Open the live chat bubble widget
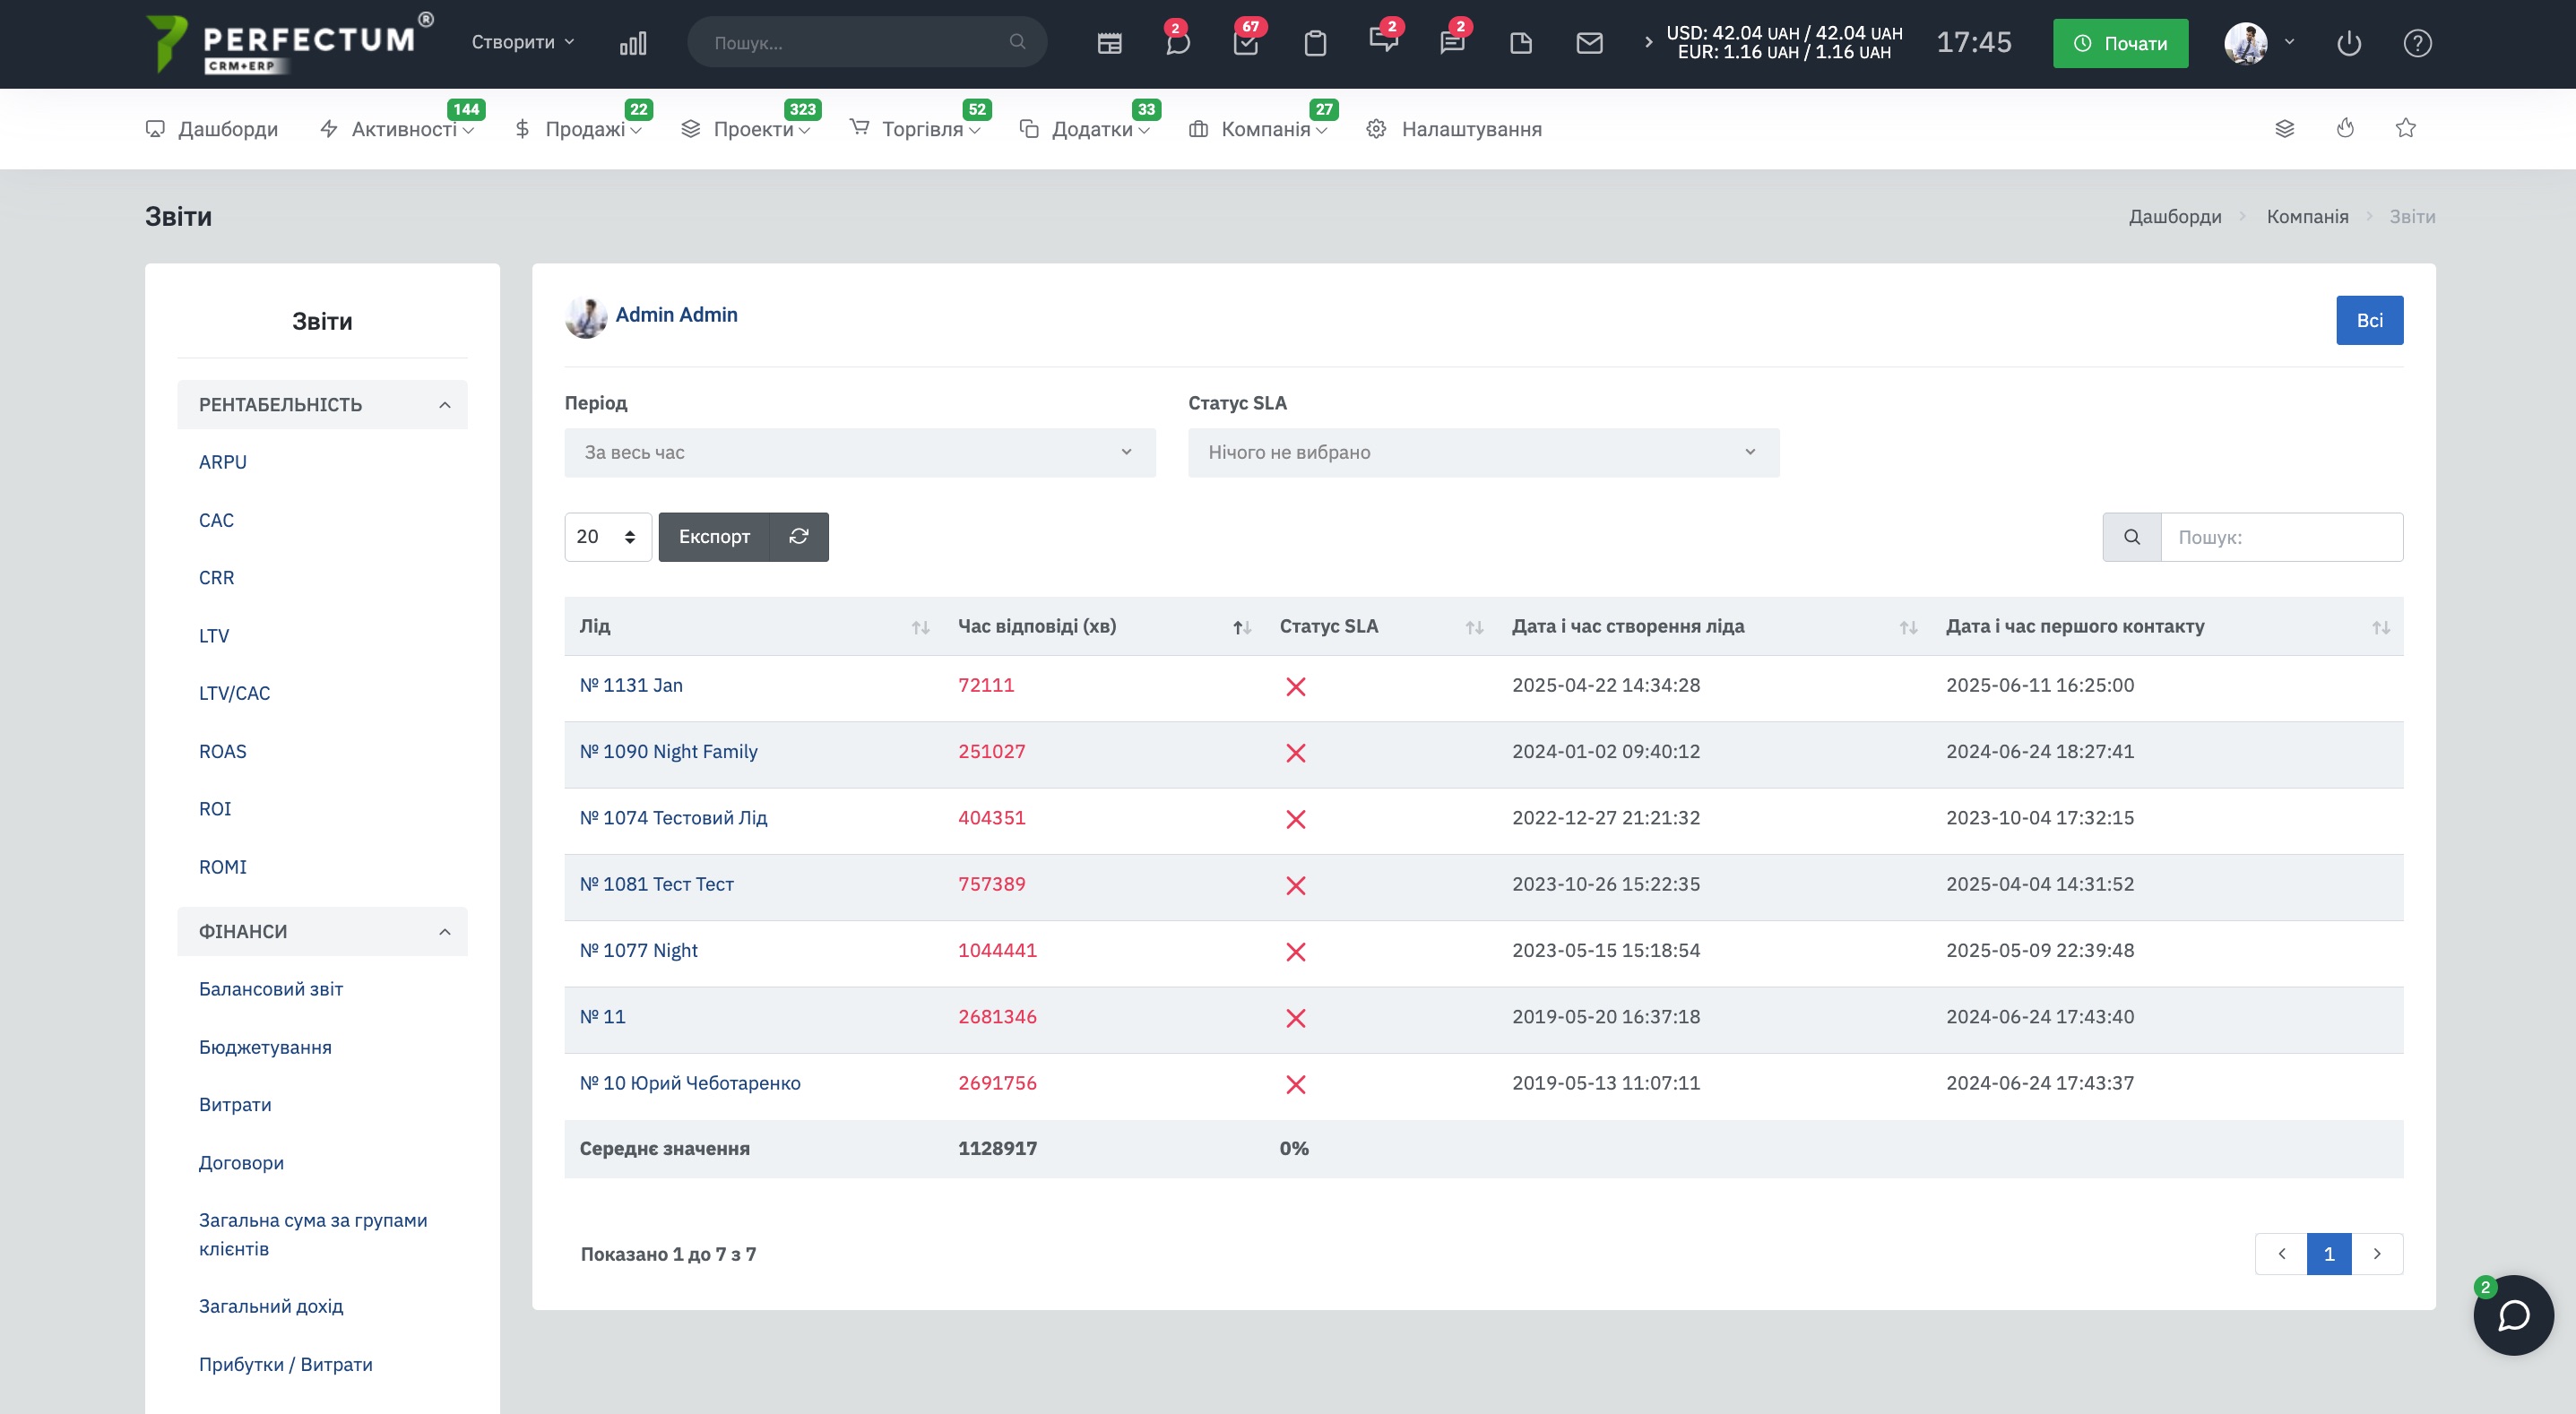This screenshot has height=1414, width=2576. coord(2513,1315)
